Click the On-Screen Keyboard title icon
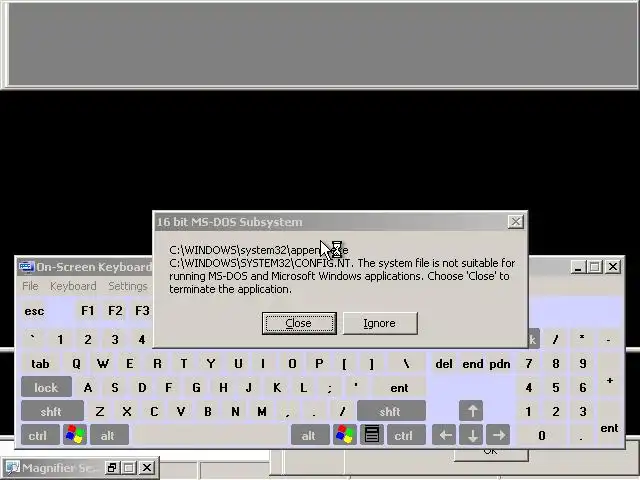640x480 pixels. (x=26, y=267)
